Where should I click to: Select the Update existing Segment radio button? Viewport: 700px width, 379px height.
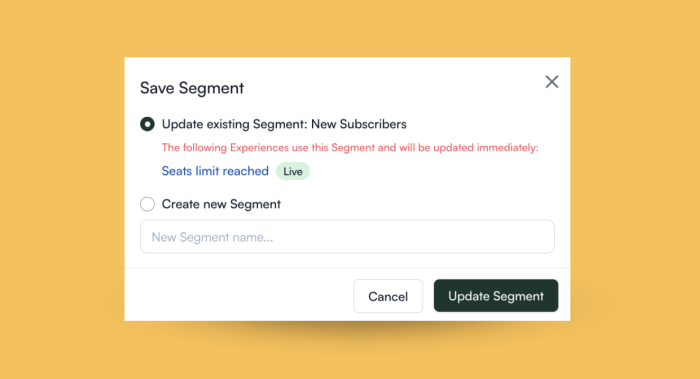click(147, 124)
